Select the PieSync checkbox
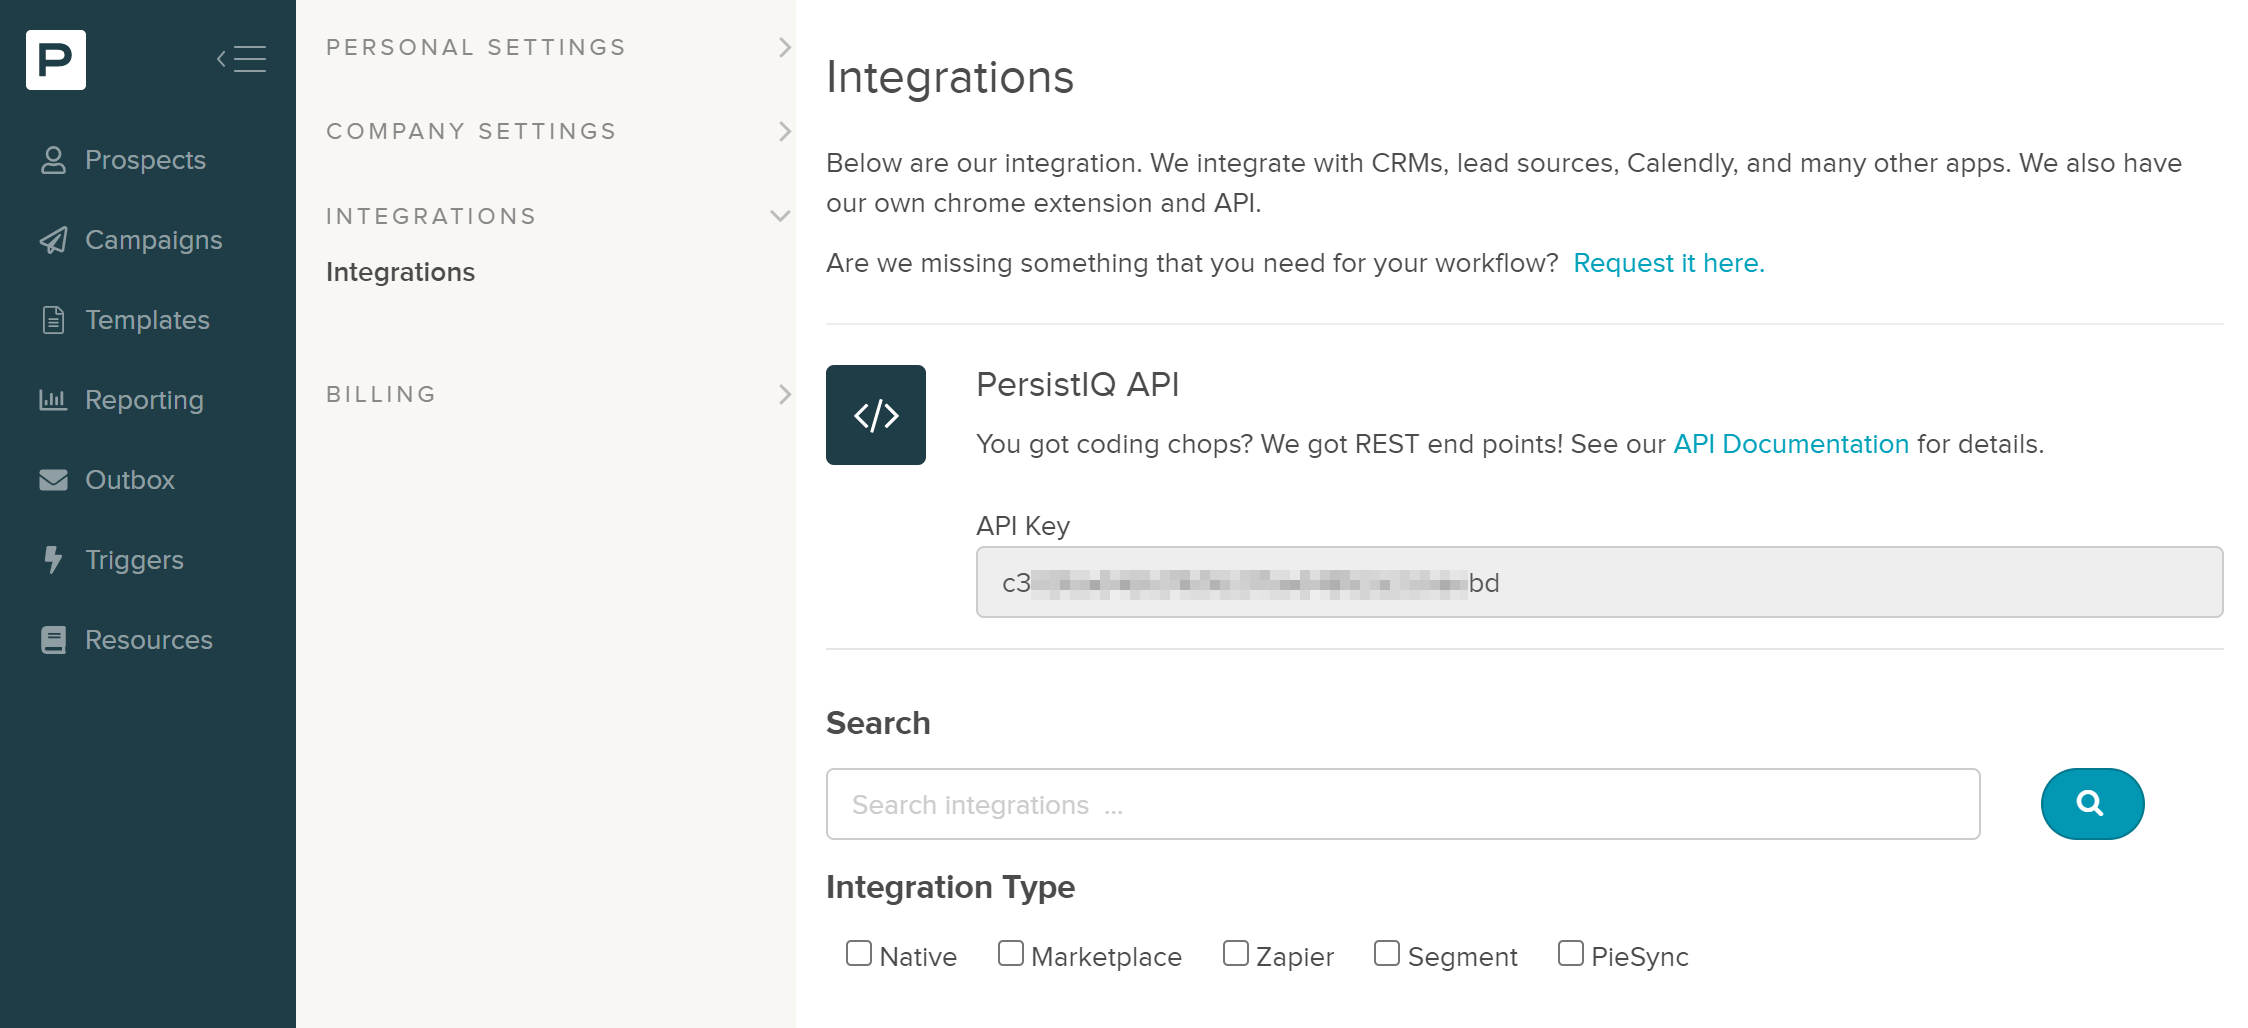2248x1028 pixels. (1571, 953)
